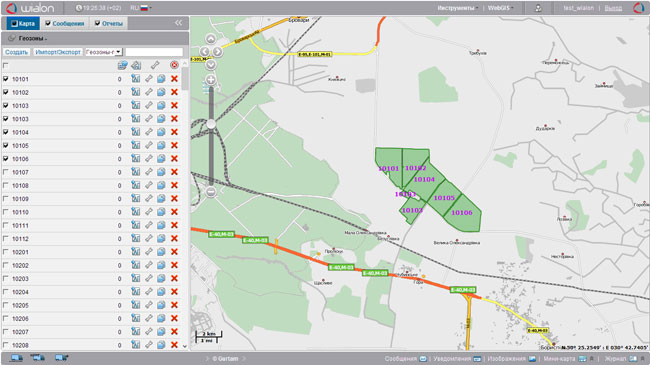This screenshot has width=650, height=365.
Task: Copy geofence 10107 using copy icon
Action: tap(161, 172)
